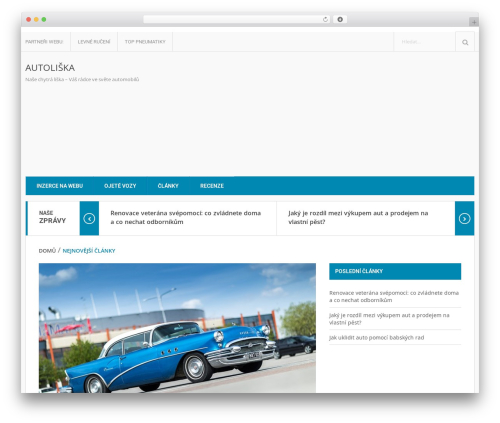
Task: Show previous news with left arrow
Action: pos(89,218)
